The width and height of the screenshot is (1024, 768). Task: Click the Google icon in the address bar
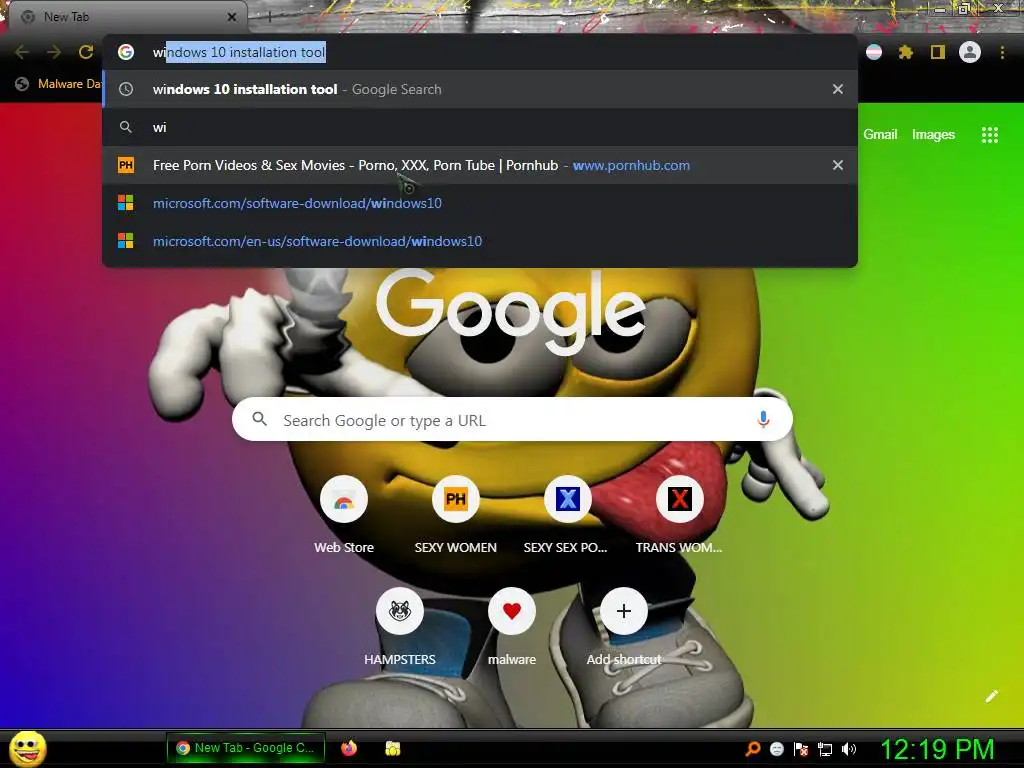point(126,52)
